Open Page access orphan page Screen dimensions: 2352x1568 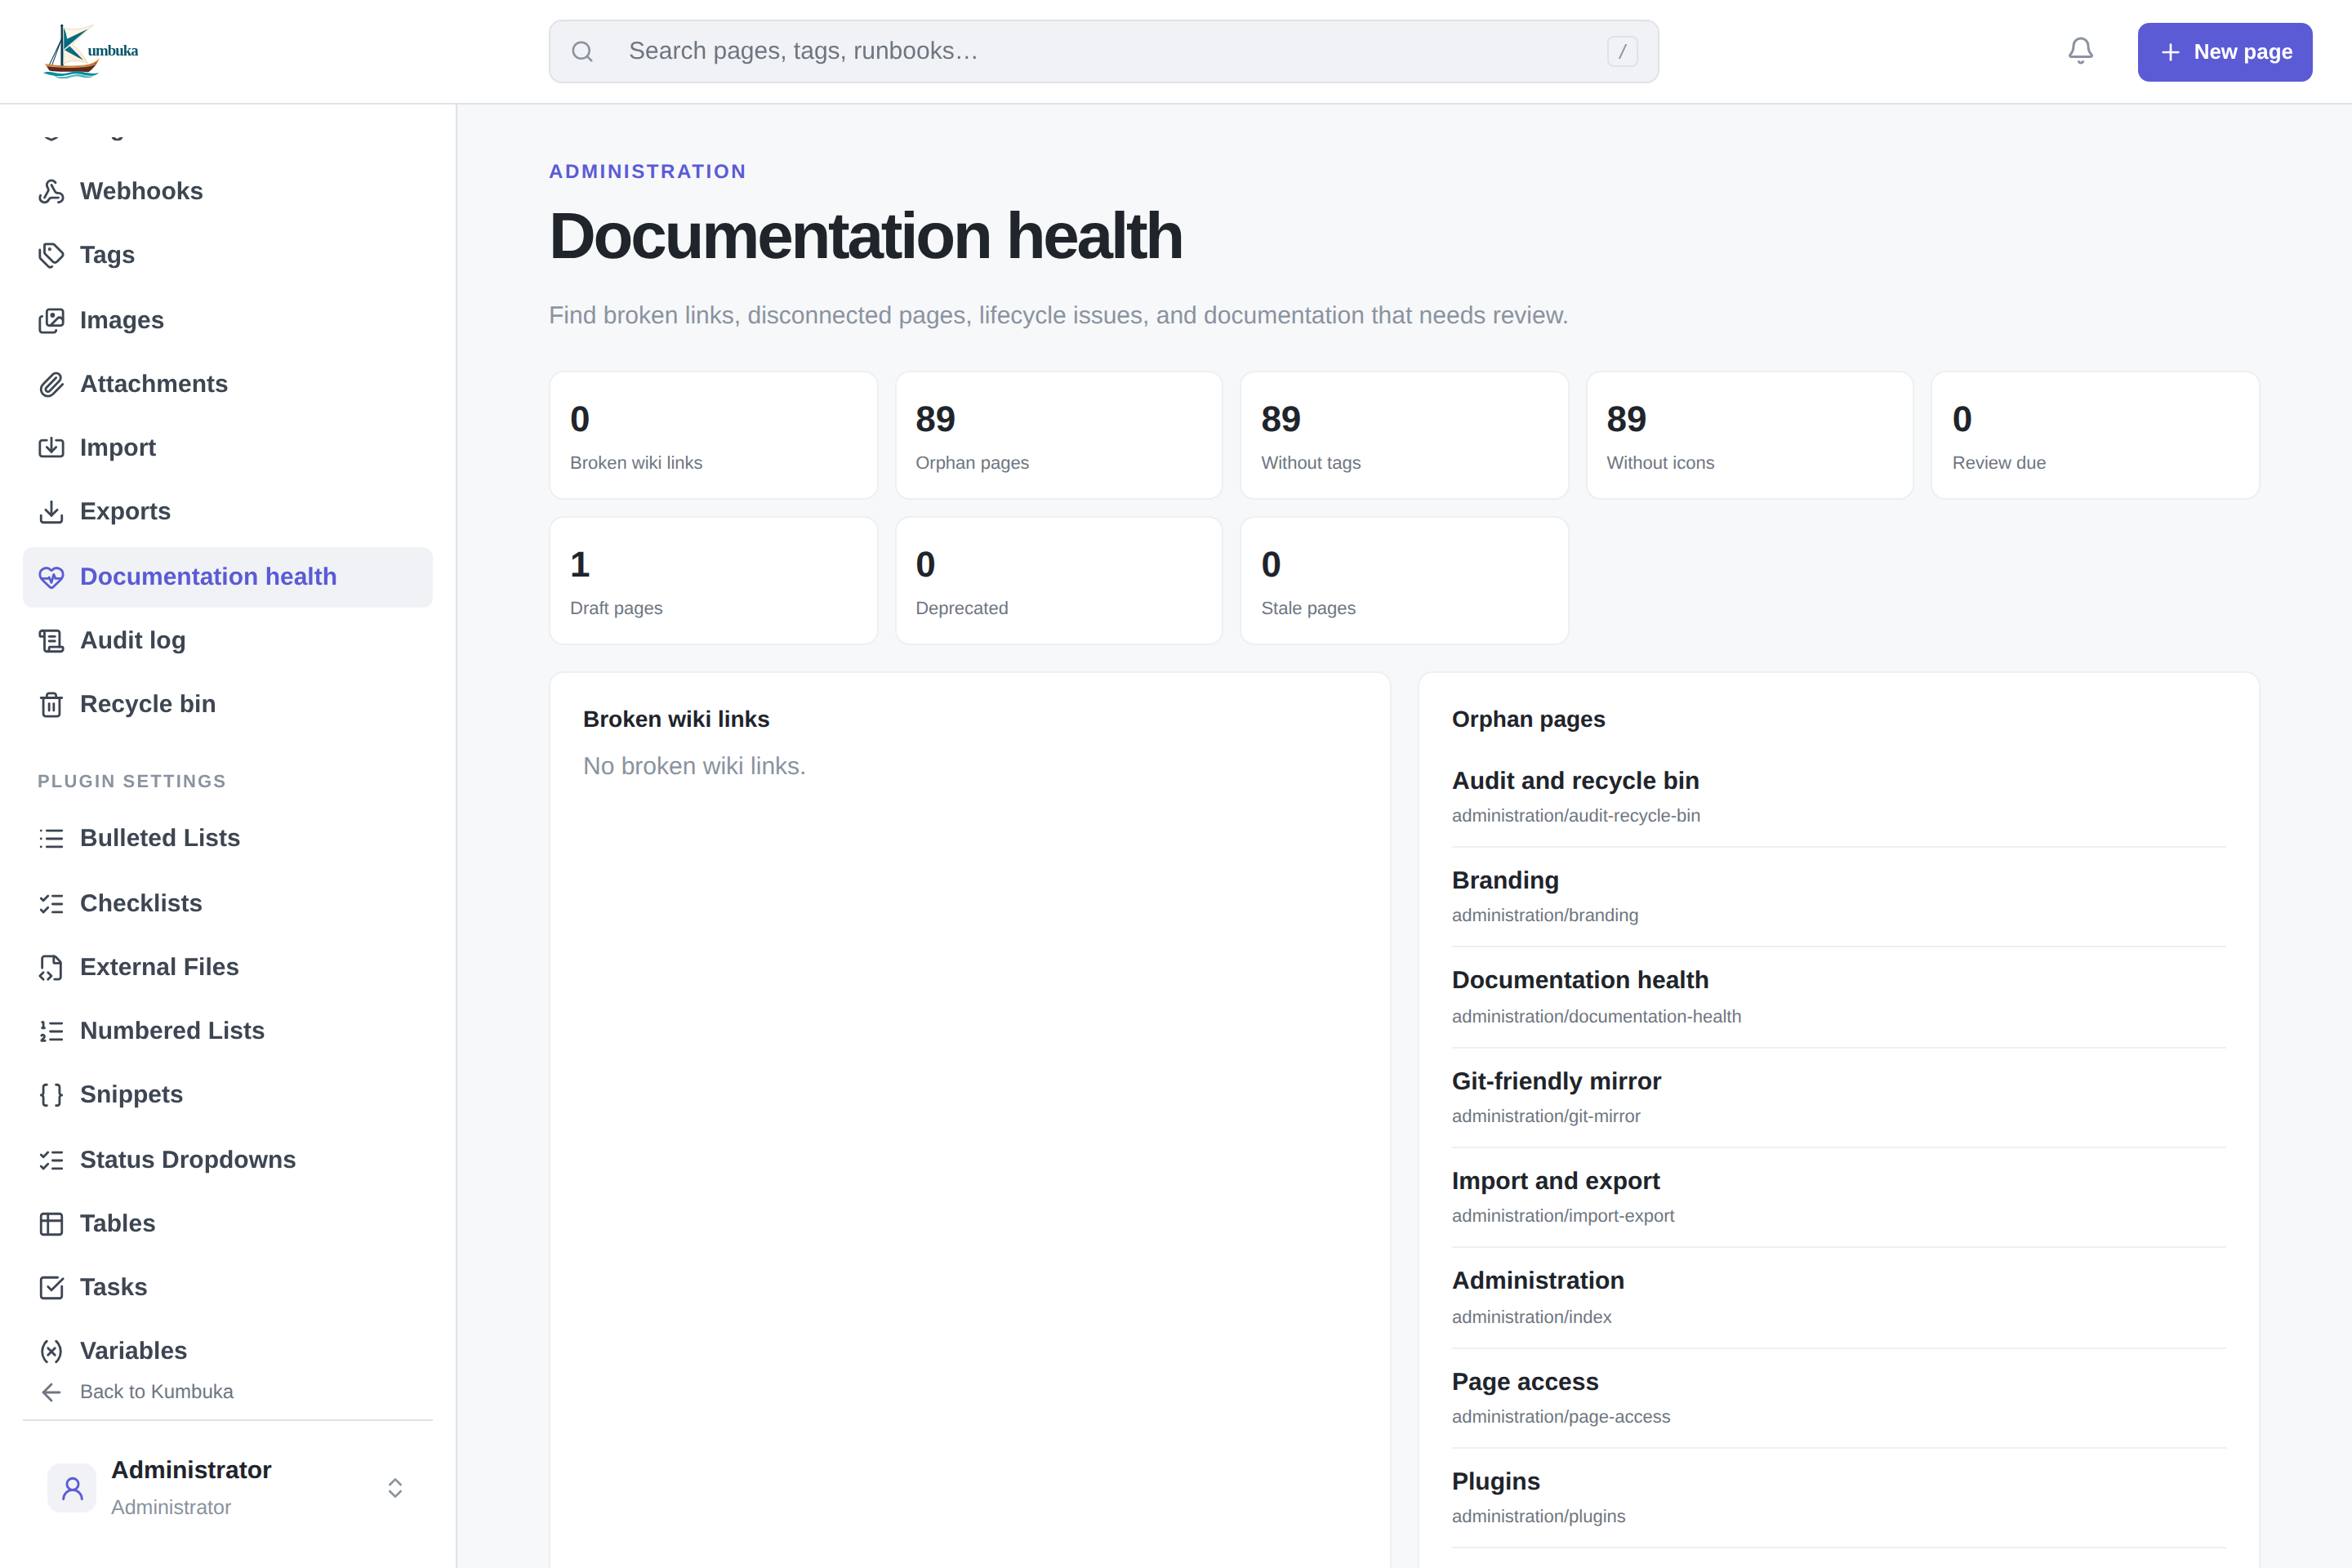click(1525, 1382)
